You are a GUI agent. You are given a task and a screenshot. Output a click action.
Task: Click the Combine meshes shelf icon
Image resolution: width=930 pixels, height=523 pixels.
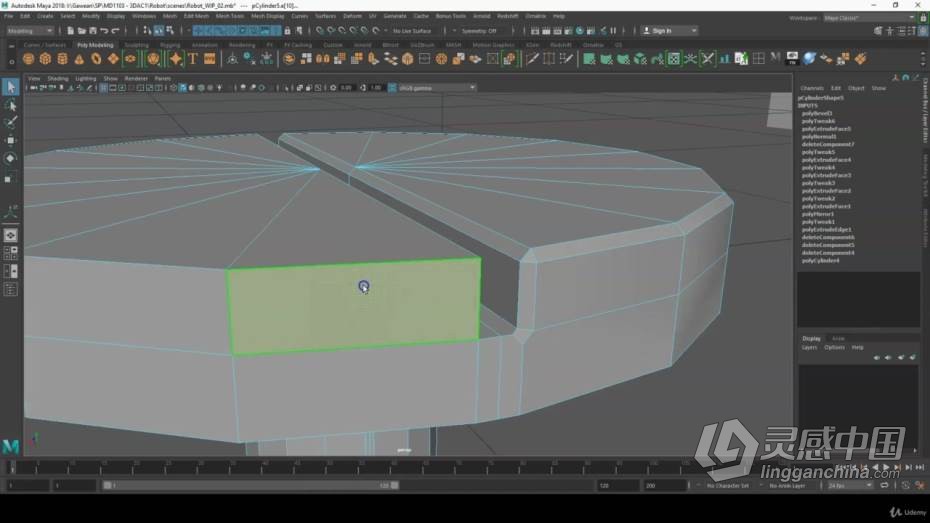289,59
